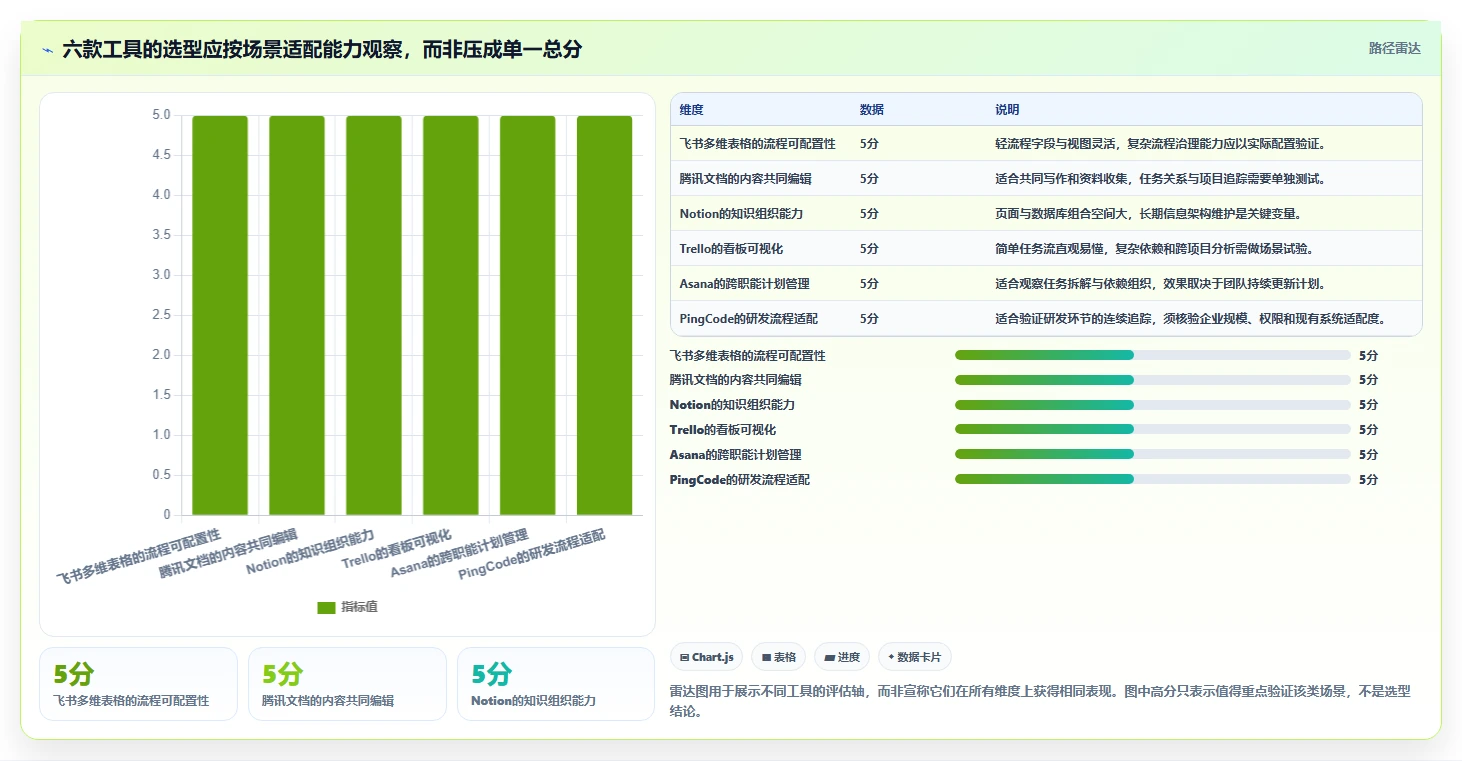
Task: Click the PingCode的研发流程适配 bar in the chart
Action: (604, 315)
